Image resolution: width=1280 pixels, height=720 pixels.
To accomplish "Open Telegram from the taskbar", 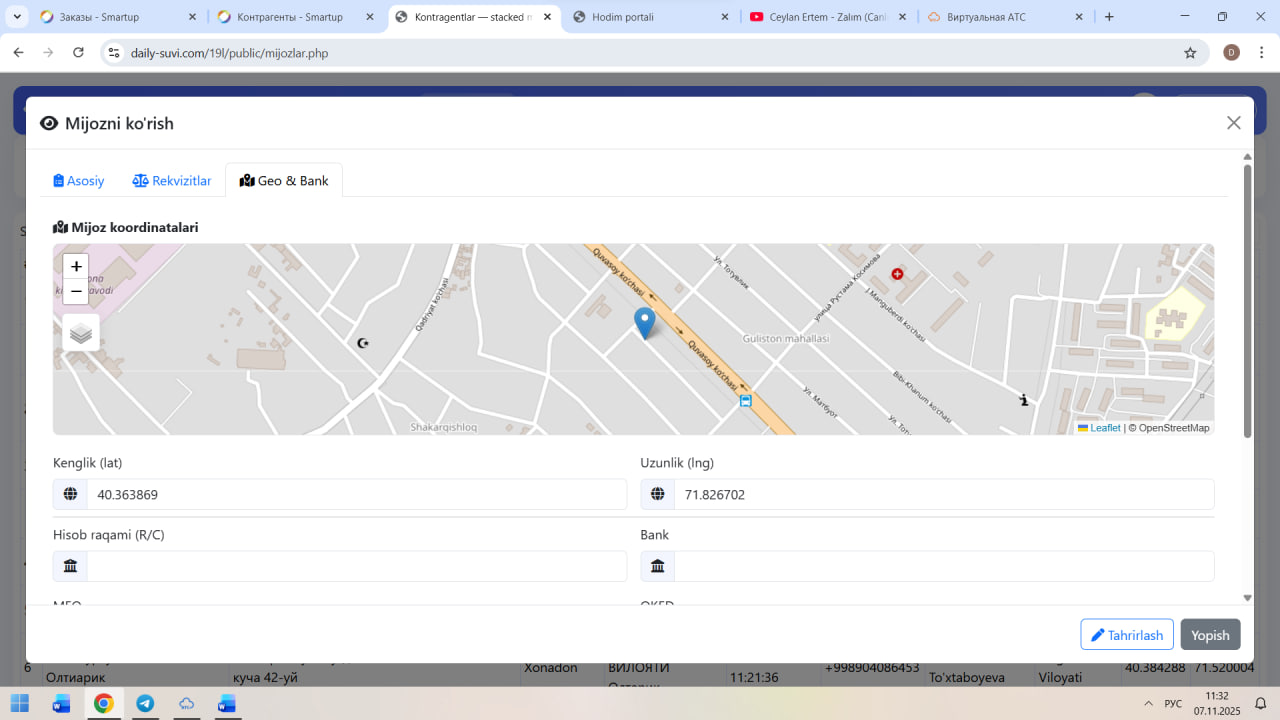I will click(x=145, y=703).
